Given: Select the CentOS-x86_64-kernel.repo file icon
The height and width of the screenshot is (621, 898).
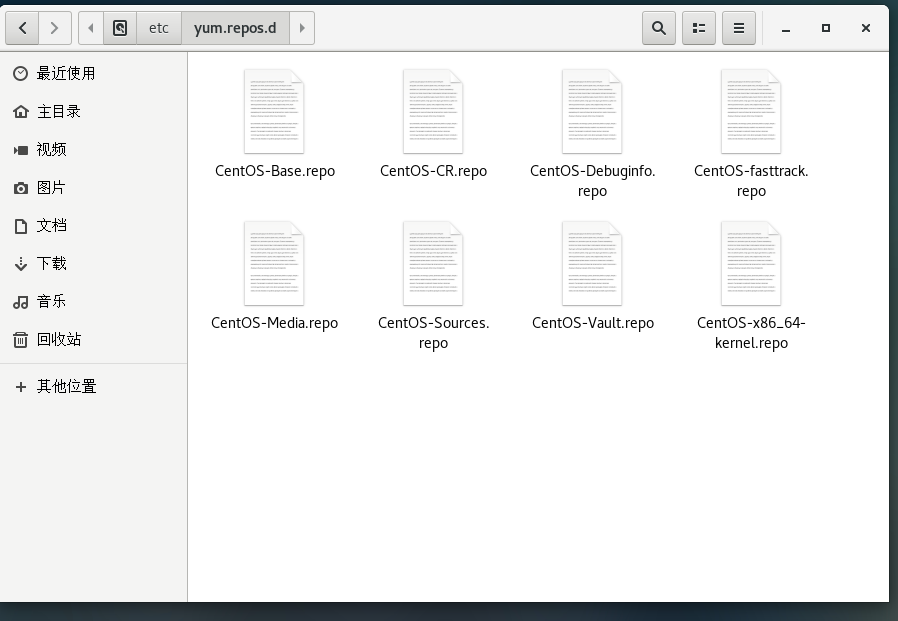Looking at the screenshot, I should pos(751,264).
